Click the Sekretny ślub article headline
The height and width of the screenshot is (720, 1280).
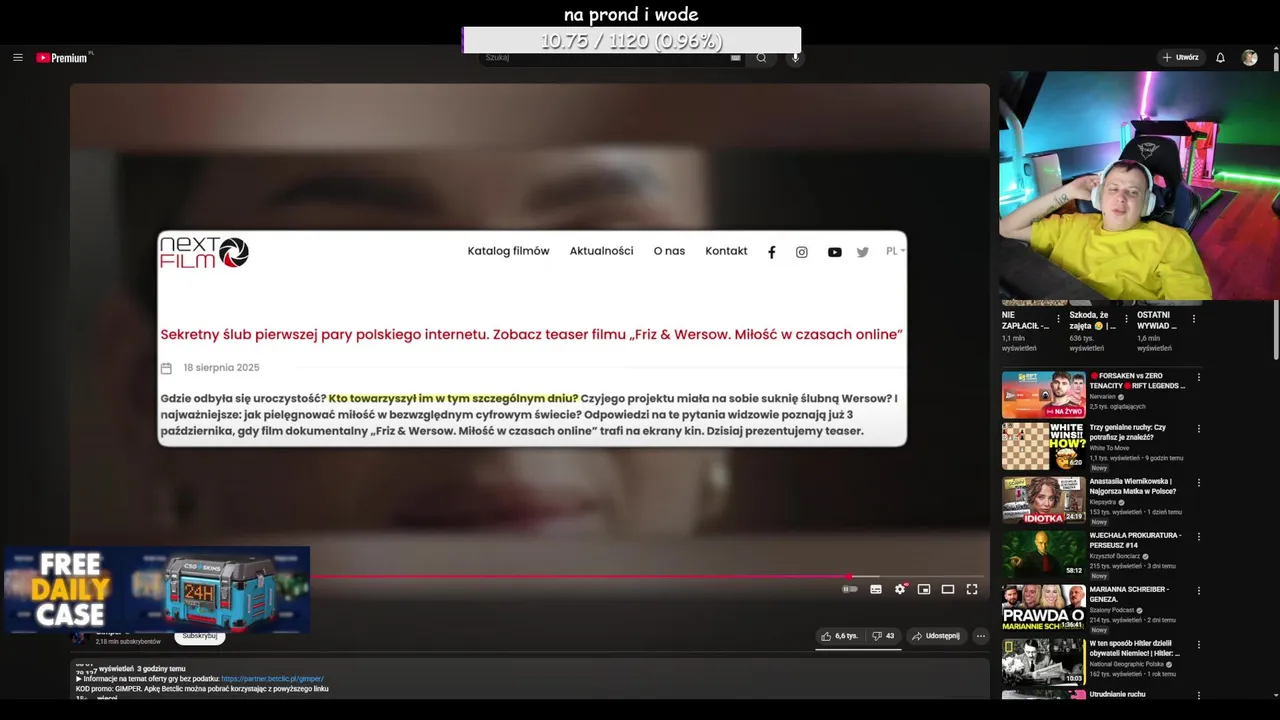click(x=532, y=334)
